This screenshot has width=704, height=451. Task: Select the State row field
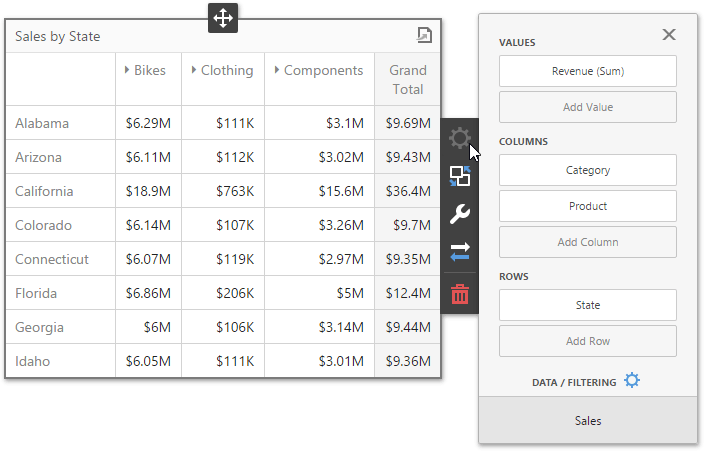pyautogui.click(x=587, y=305)
